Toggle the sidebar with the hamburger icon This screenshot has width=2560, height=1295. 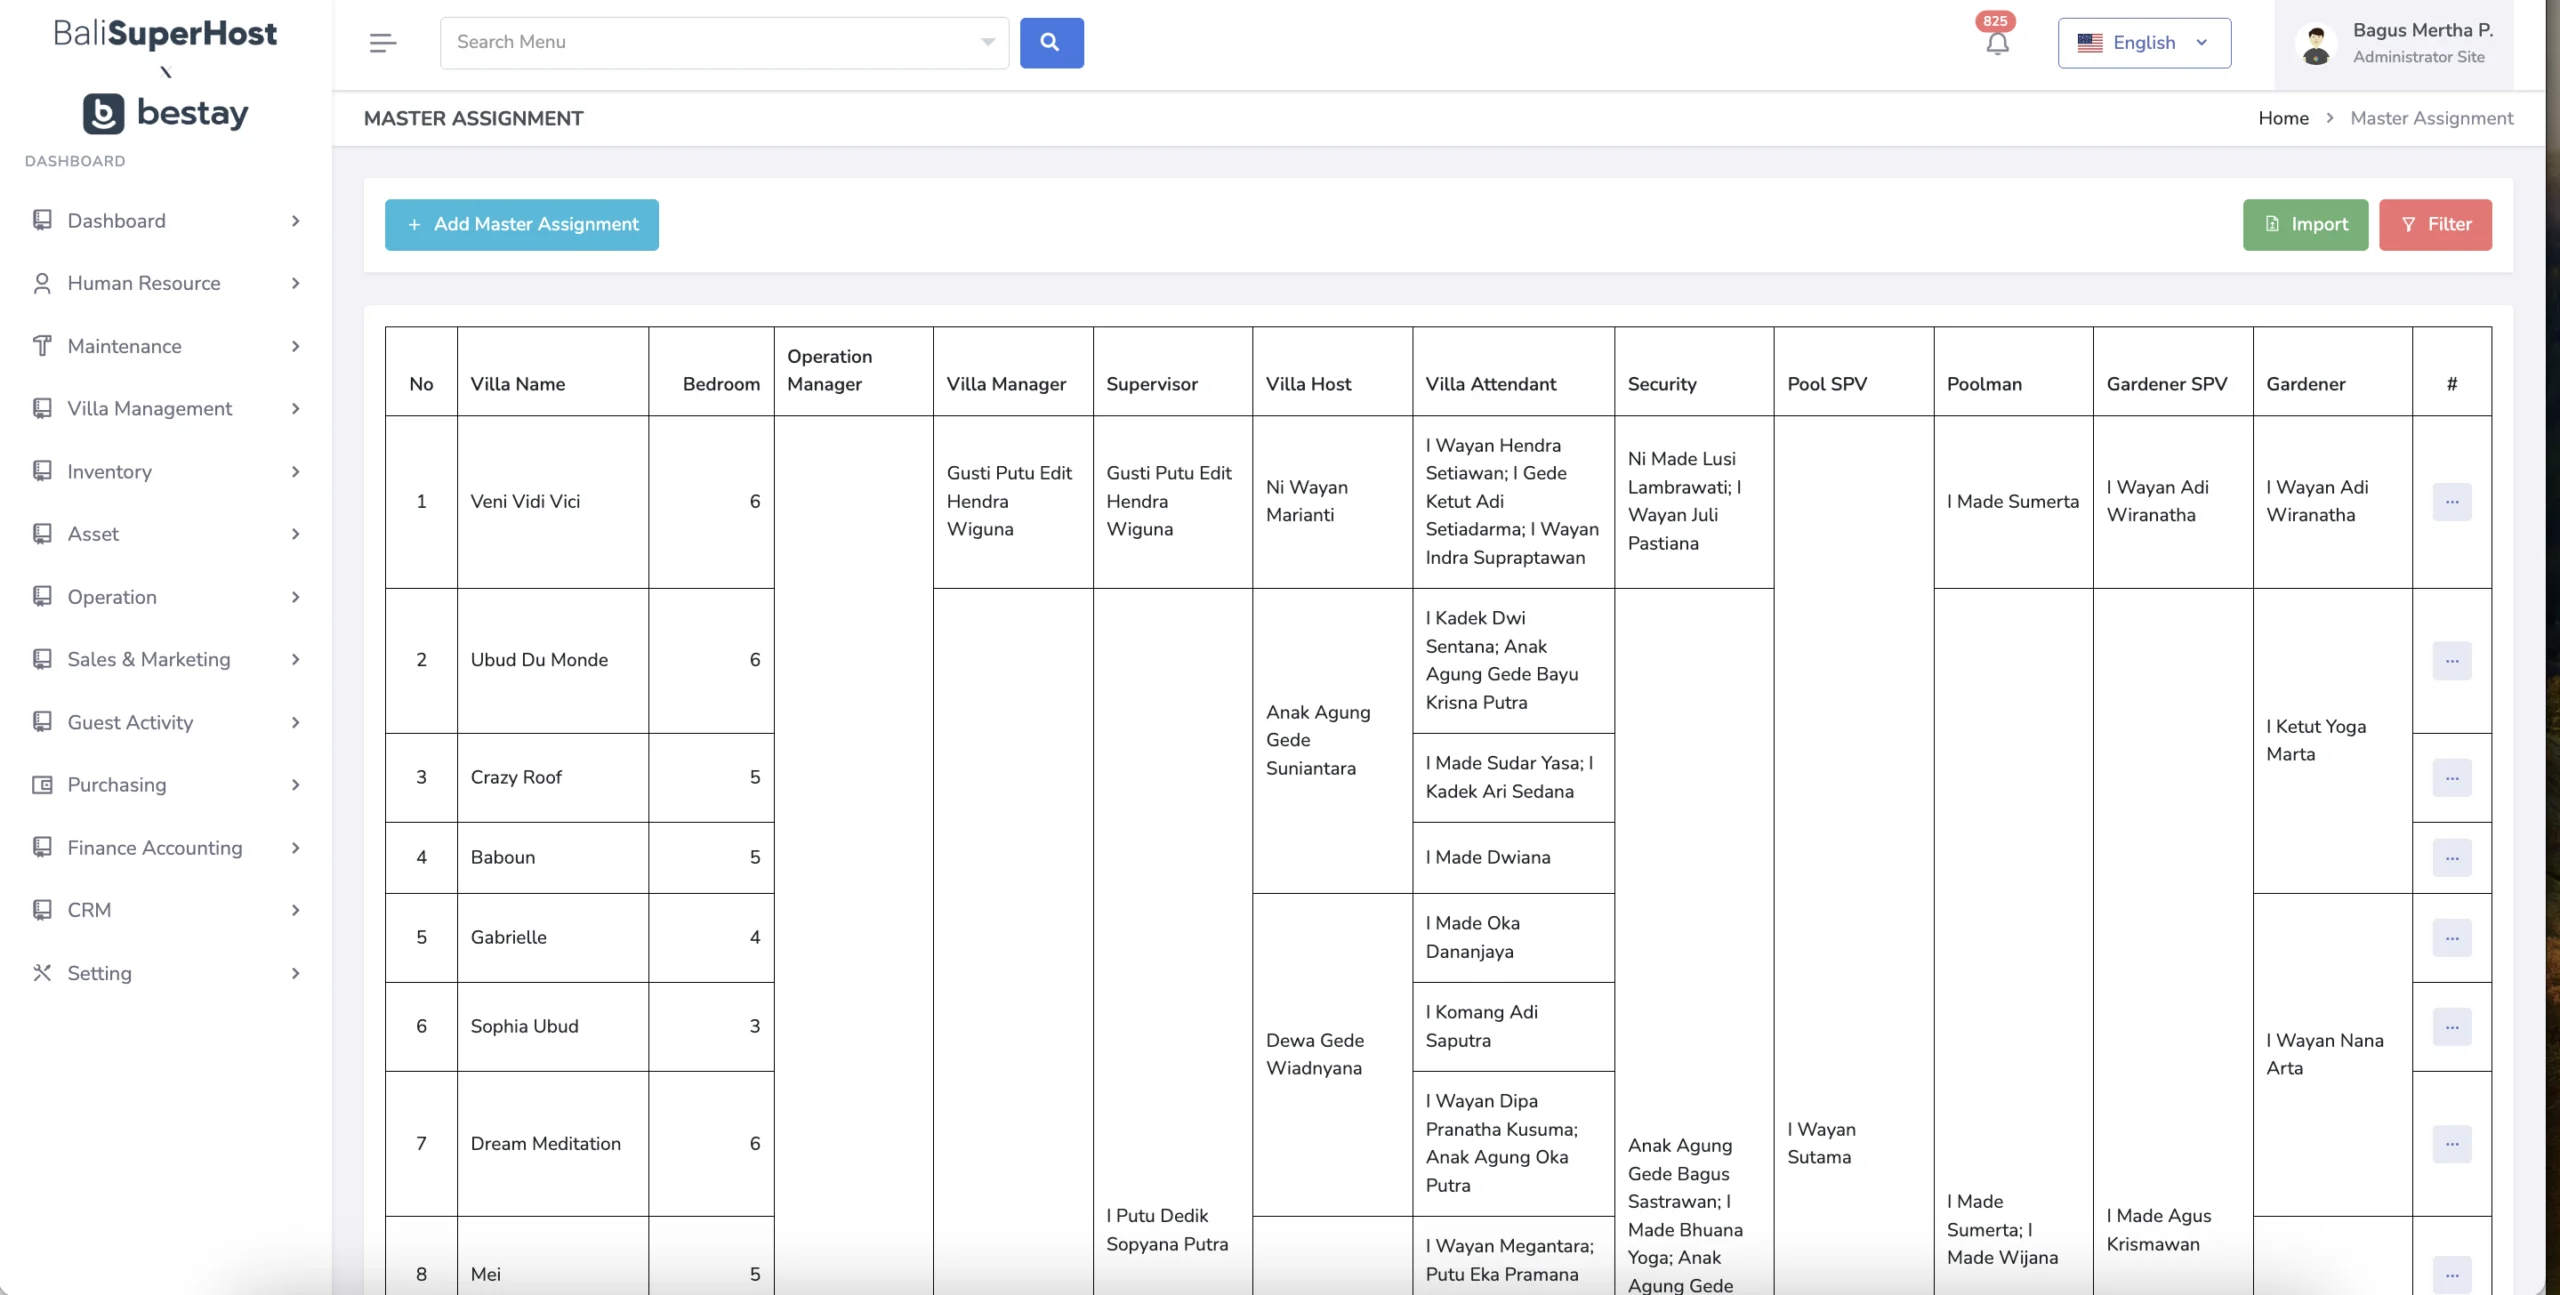383,43
